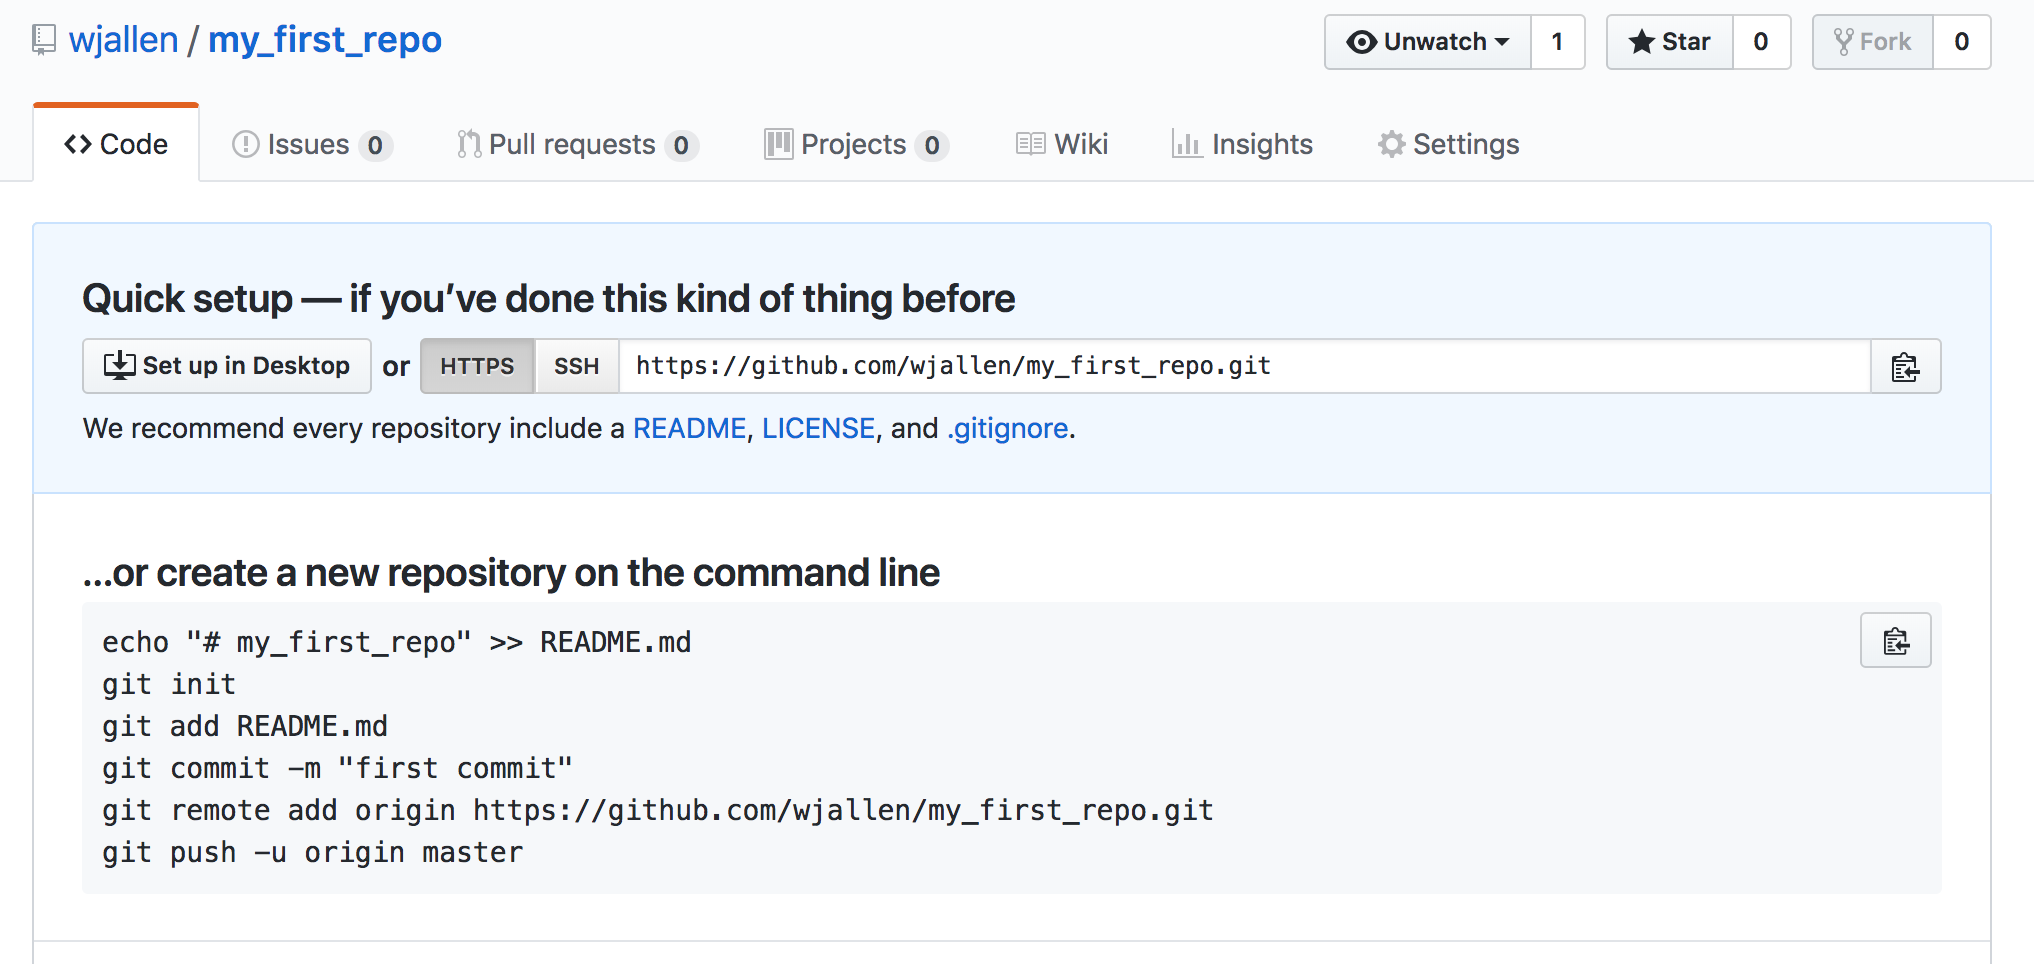Open the .gitignore link
2034x964 pixels.
1008,428
